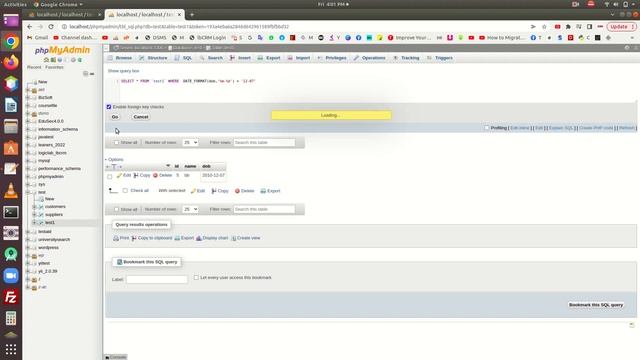Open FileZilla from the Ubuntu dock
This screenshot has height=360, width=640.
coord(11,297)
